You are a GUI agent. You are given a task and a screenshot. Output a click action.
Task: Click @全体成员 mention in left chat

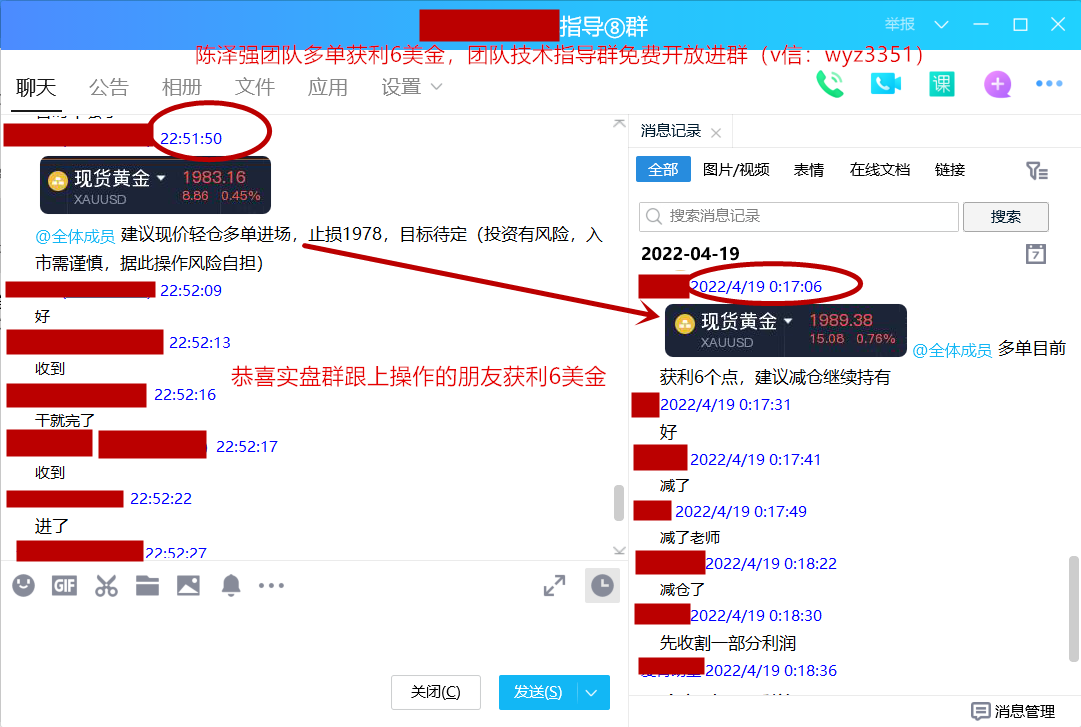[75, 236]
